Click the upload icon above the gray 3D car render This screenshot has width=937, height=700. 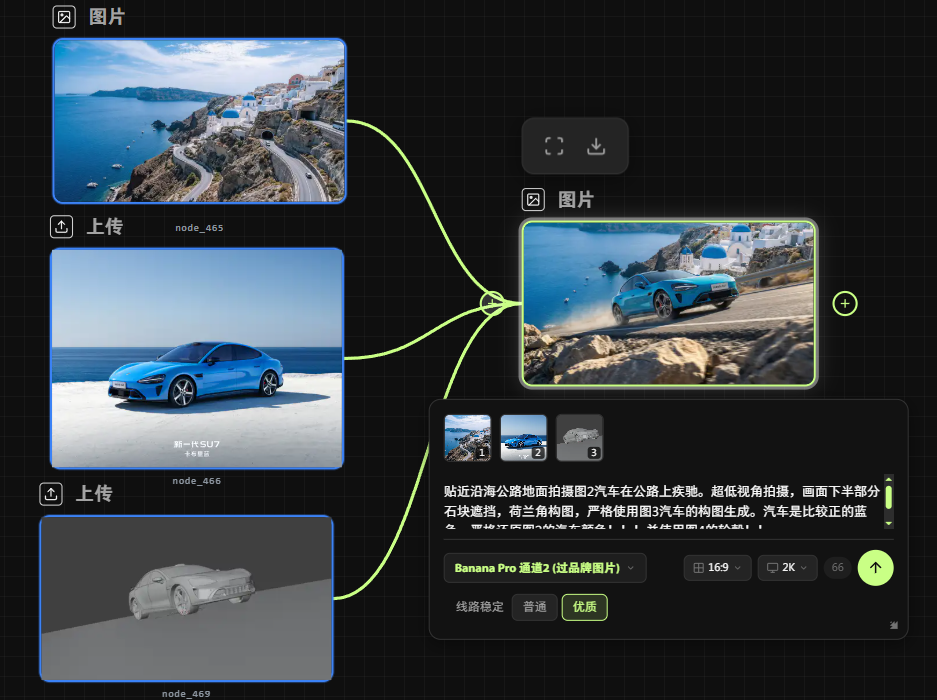(x=52, y=494)
